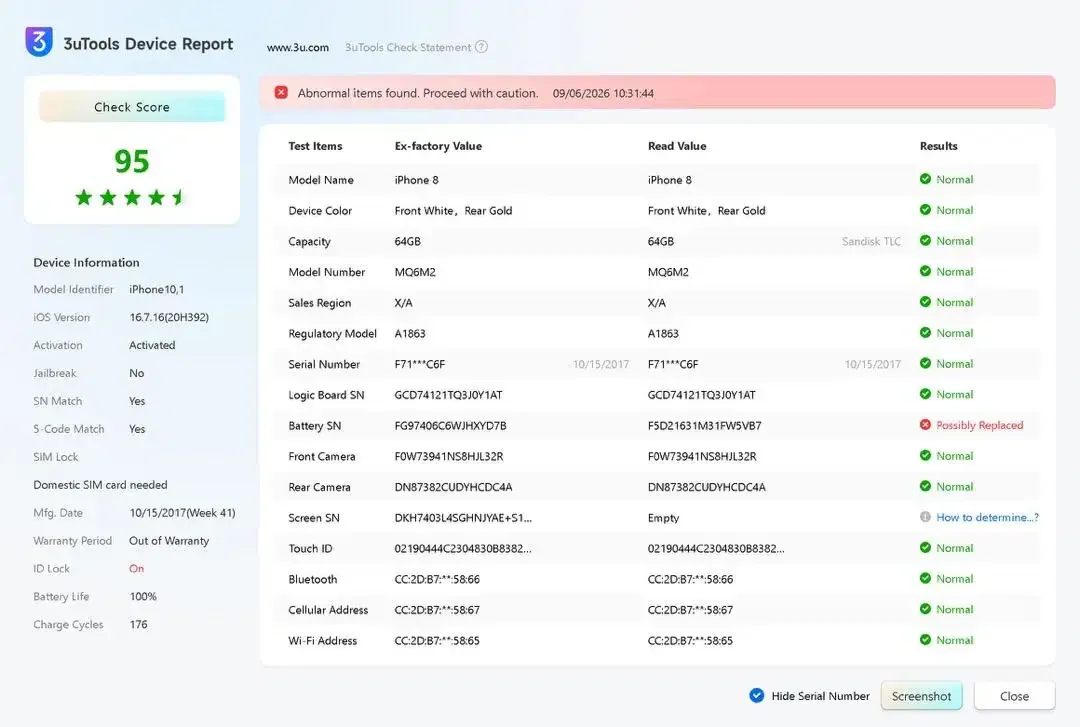
Task: Click the score value 95
Action: tap(132, 161)
